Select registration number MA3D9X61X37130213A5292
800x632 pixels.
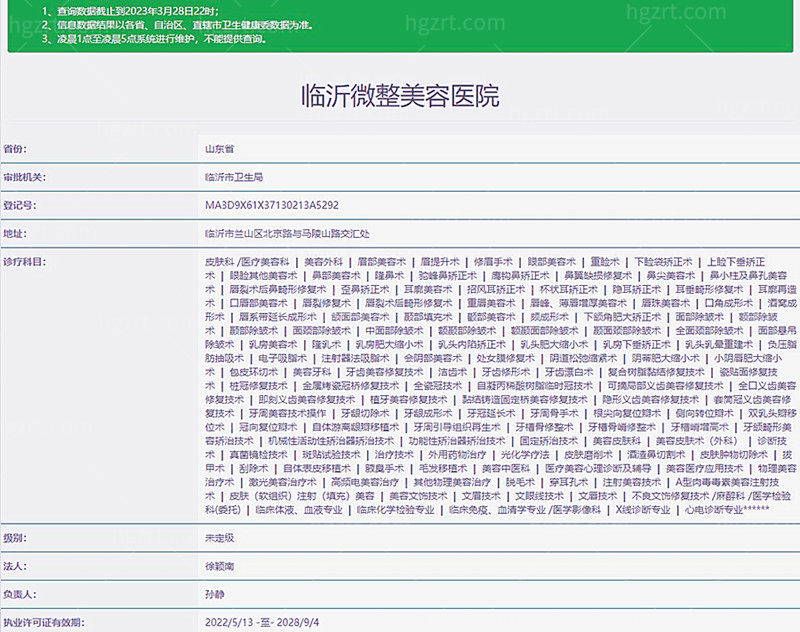click(272, 205)
